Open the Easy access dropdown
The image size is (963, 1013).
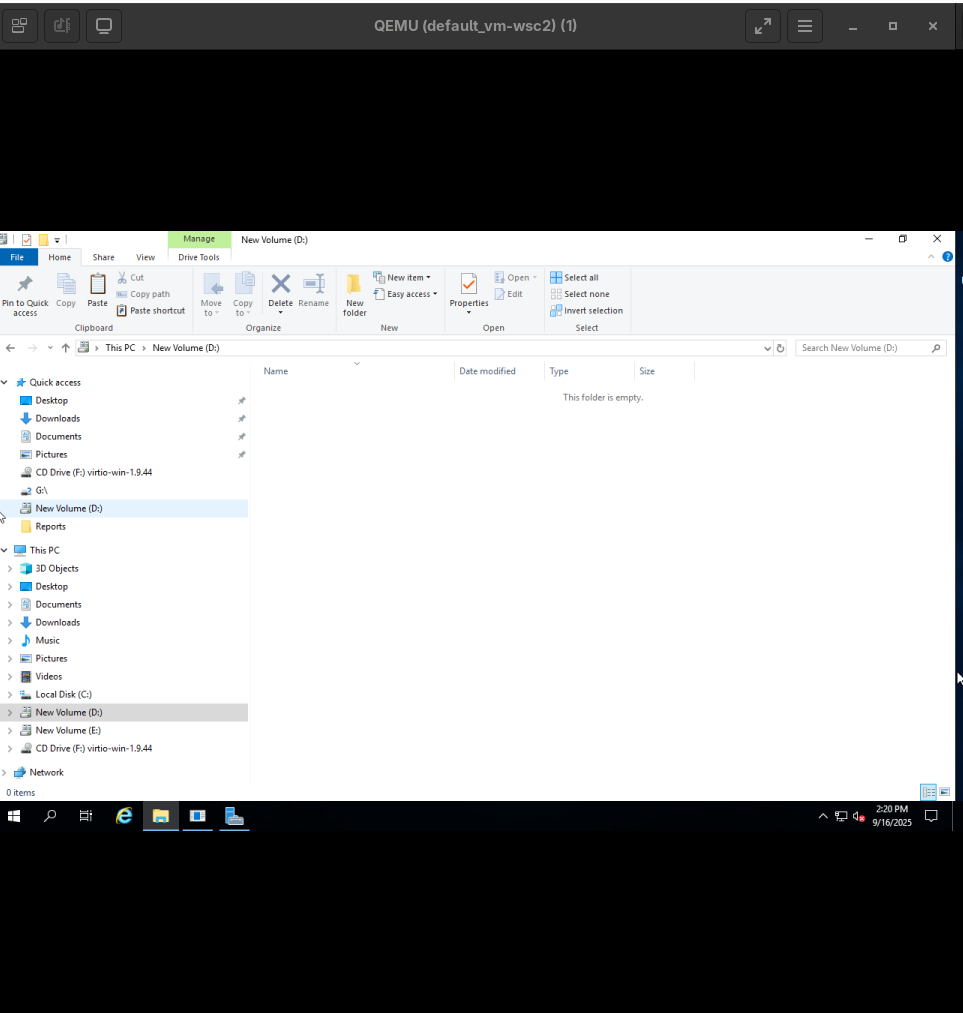405,294
